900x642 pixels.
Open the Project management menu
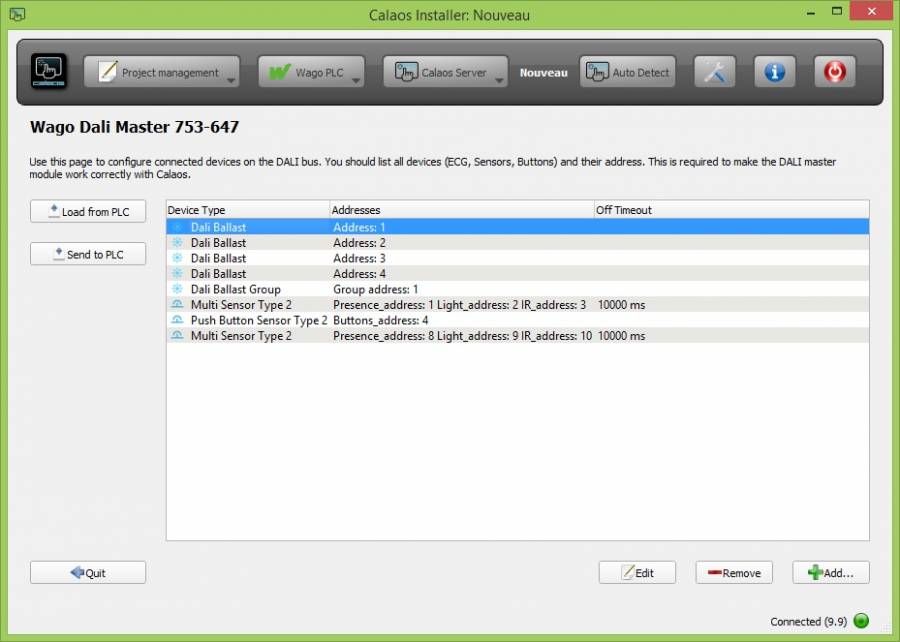pos(162,72)
